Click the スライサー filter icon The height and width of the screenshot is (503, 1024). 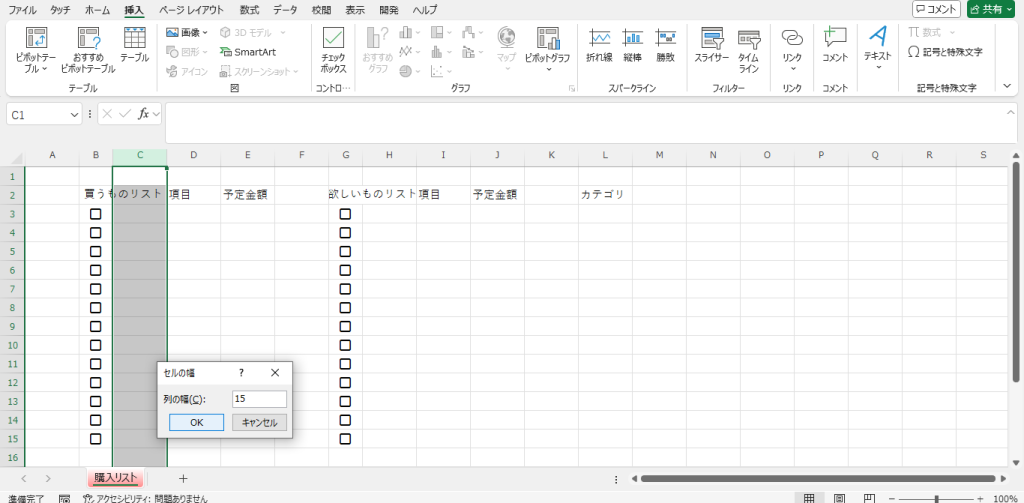[712, 40]
